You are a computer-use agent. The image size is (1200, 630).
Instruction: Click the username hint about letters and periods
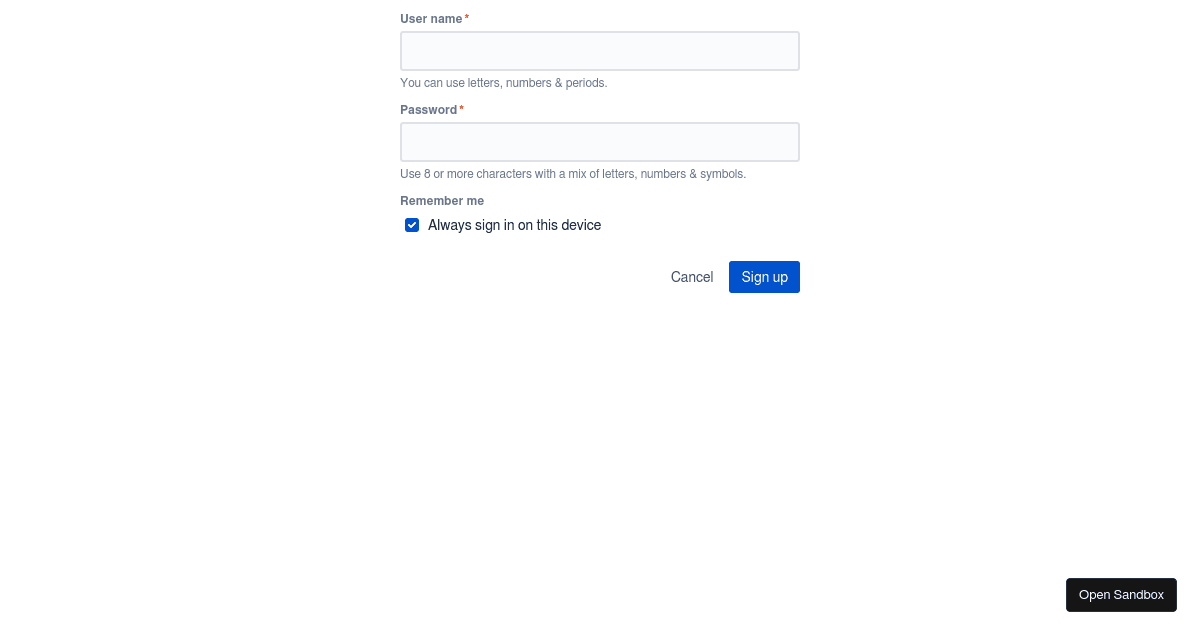503,83
